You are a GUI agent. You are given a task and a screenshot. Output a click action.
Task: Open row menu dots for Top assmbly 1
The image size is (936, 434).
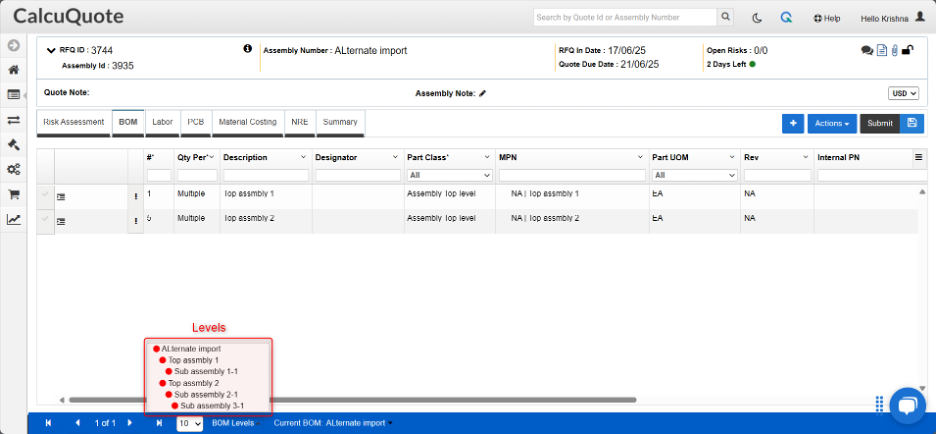(136, 196)
